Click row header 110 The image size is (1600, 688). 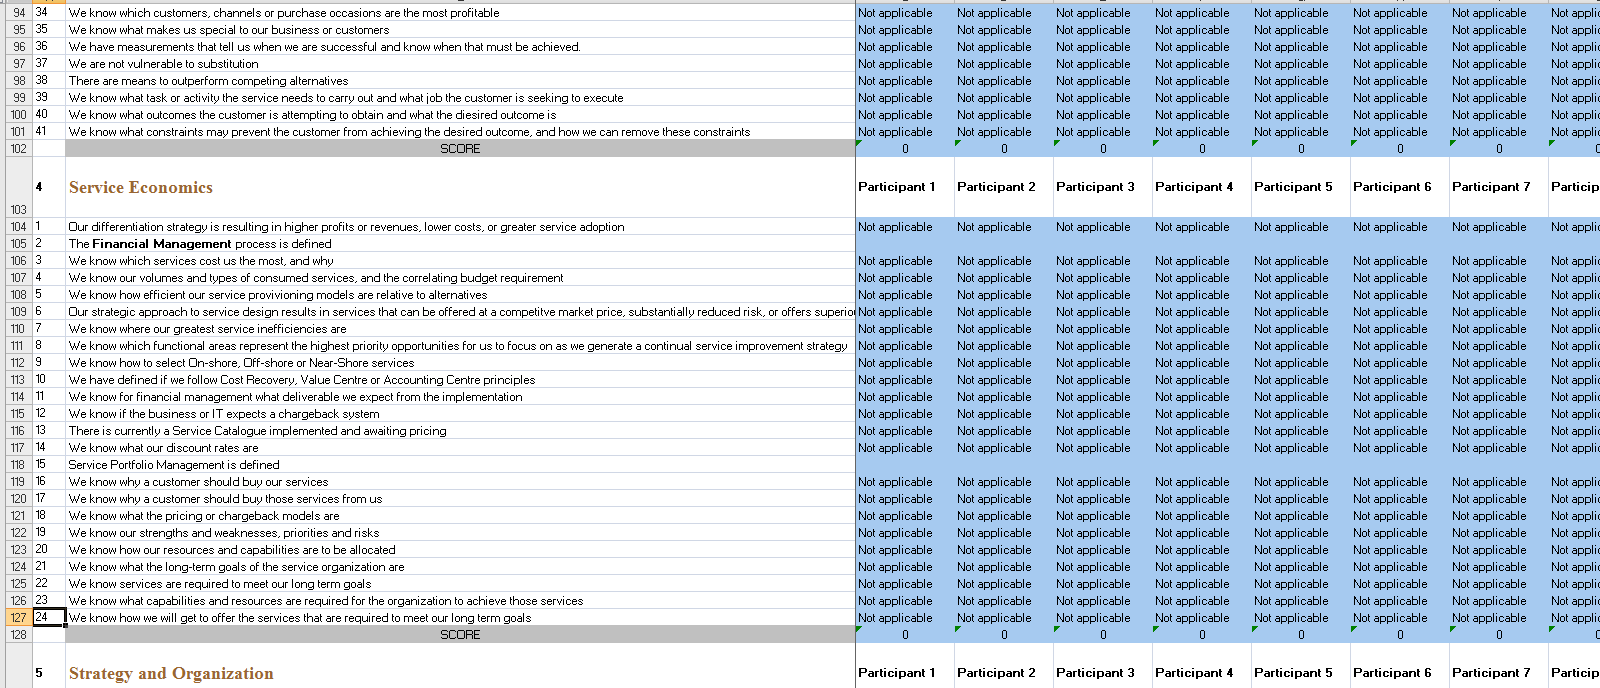[x=19, y=329]
